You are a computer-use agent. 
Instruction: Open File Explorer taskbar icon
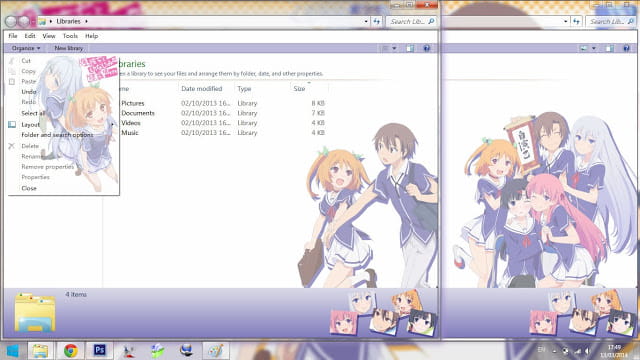[40, 351]
